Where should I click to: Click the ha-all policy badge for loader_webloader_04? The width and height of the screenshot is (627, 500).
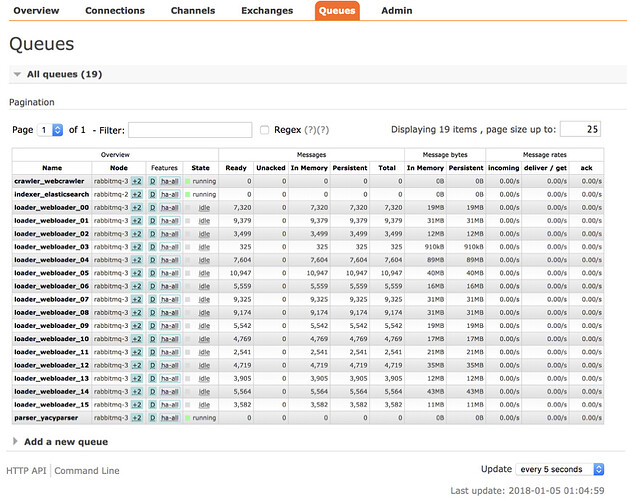click(x=170, y=260)
